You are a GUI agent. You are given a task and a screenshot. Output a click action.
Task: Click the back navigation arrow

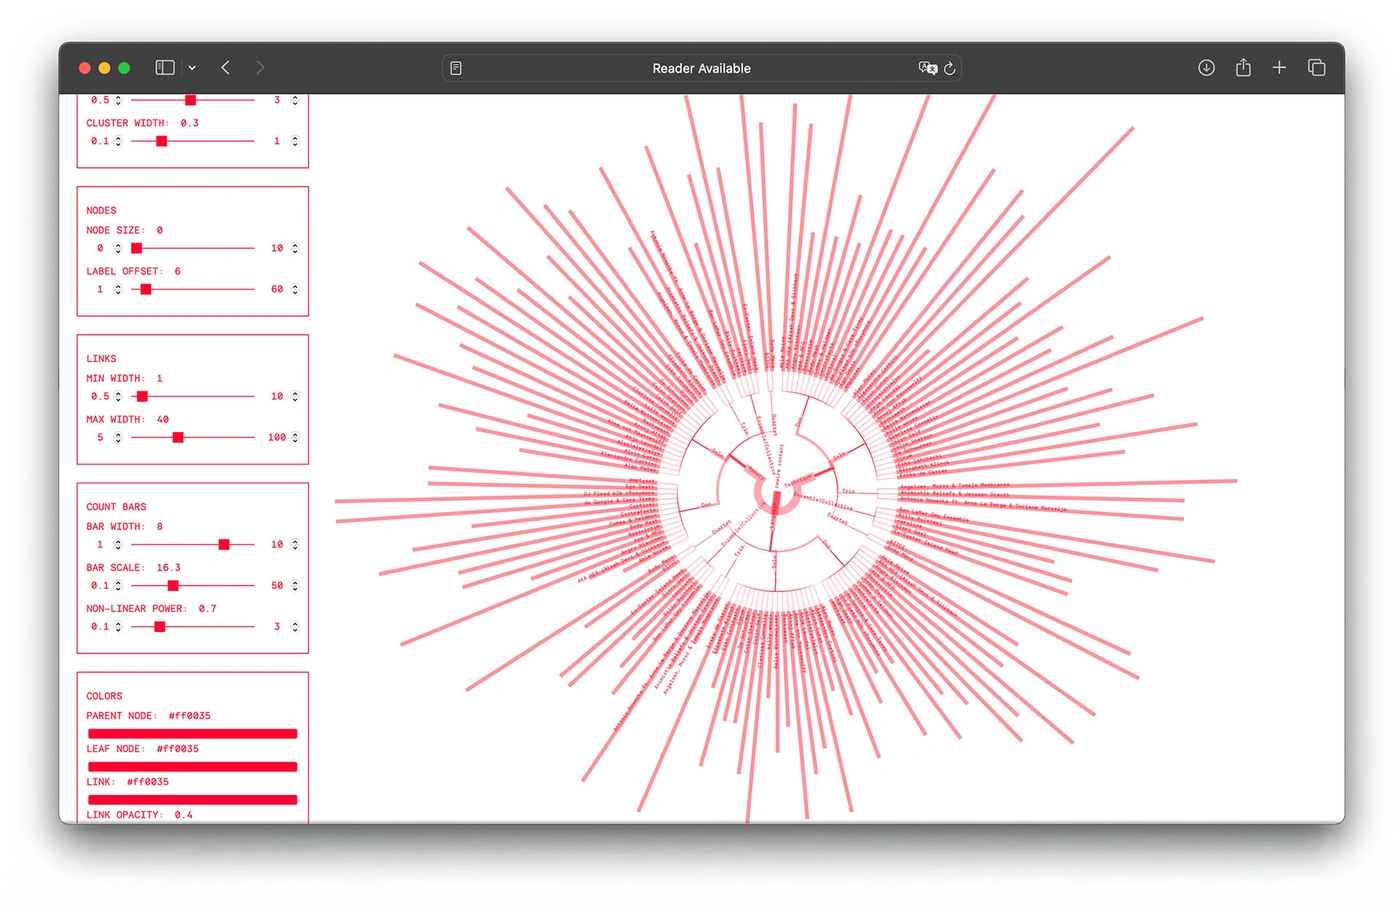click(225, 67)
